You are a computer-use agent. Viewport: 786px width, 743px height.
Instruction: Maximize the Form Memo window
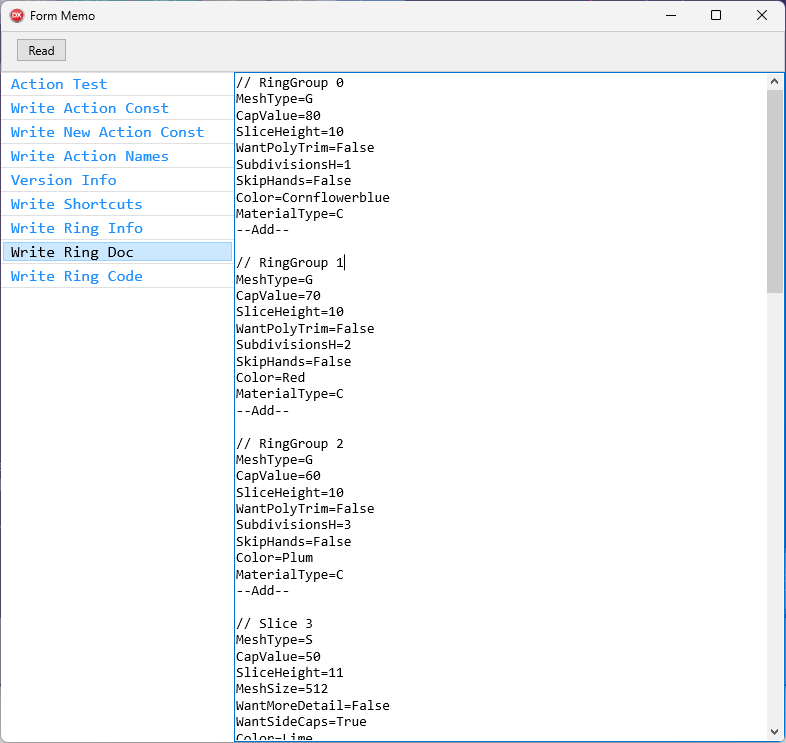coord(716,16)
